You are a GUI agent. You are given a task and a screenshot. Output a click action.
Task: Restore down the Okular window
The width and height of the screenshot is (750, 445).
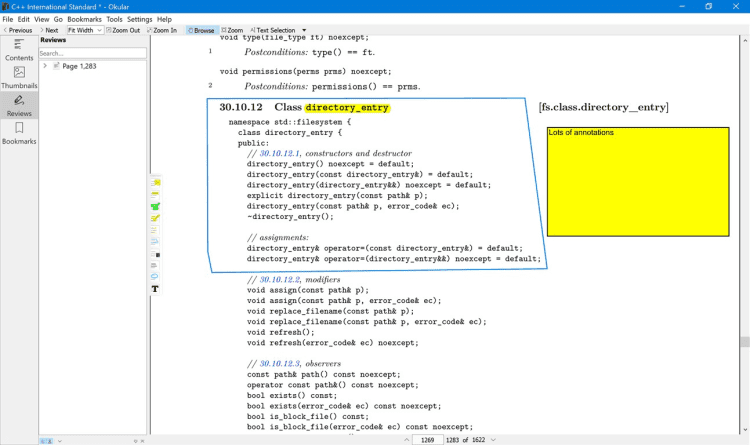[x=708, y=6]
